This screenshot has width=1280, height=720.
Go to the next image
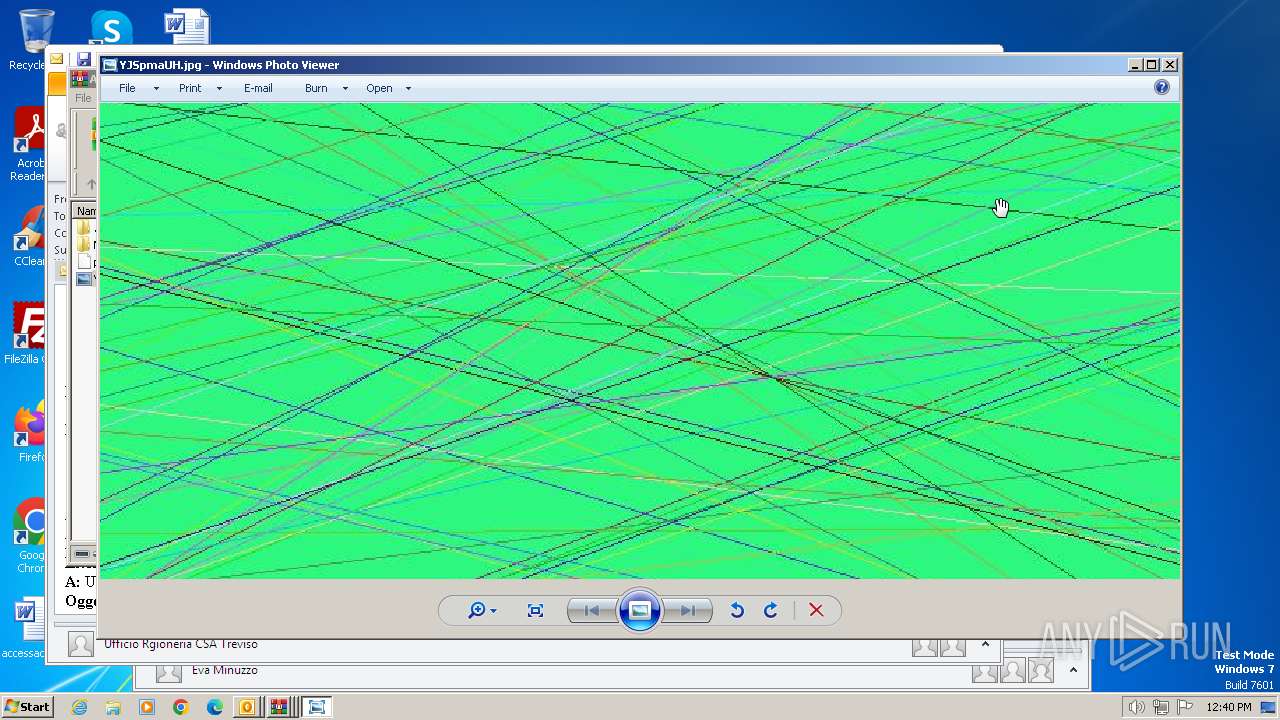(x=688, y=611)
